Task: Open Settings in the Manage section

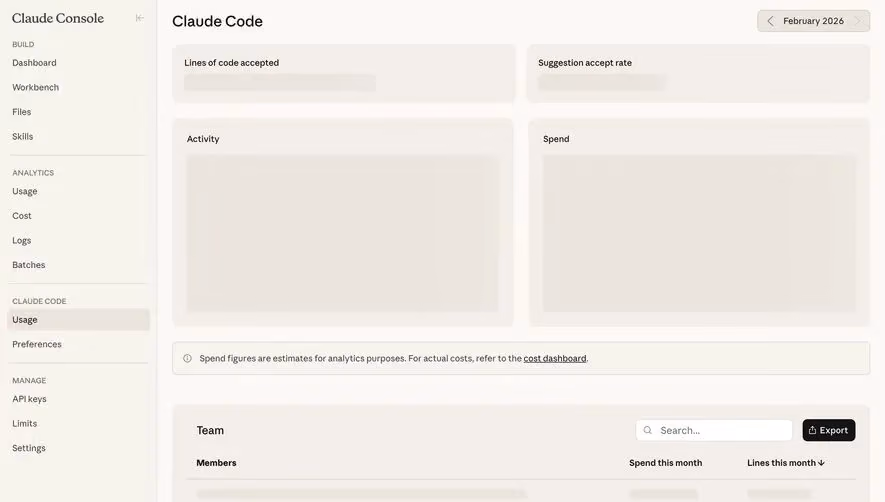Action: (x=29, y=448)
